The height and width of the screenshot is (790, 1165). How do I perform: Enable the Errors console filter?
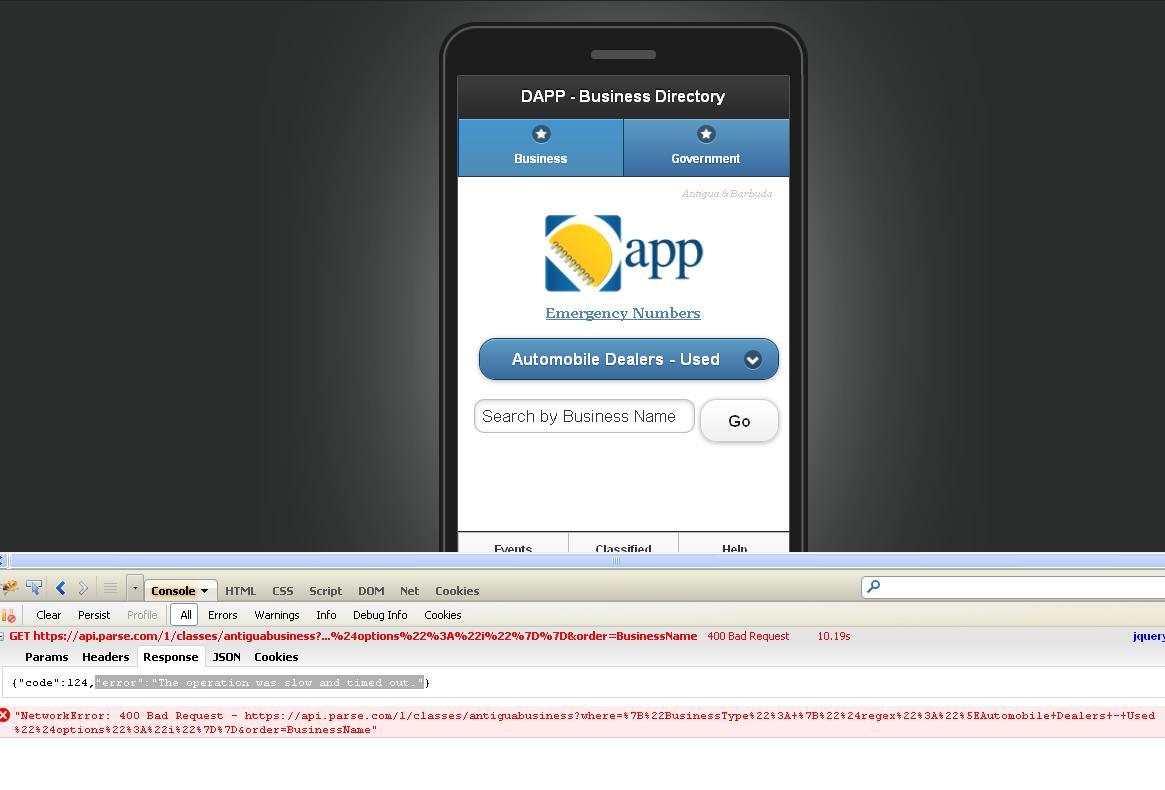coord(222,615)
